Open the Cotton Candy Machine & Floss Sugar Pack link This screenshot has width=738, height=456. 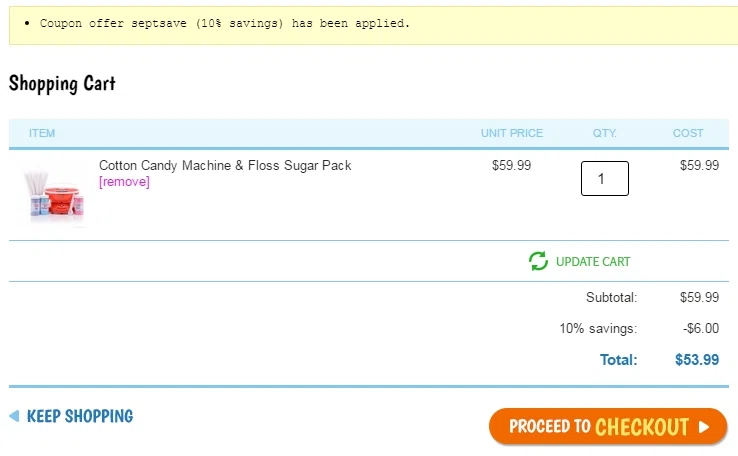(225, 165)
